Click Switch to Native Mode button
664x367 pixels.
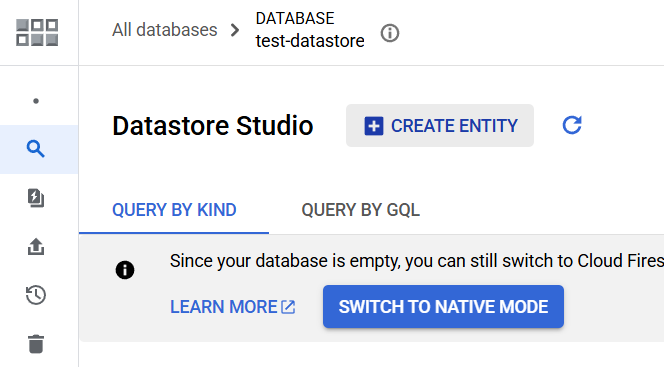point(443,306)
